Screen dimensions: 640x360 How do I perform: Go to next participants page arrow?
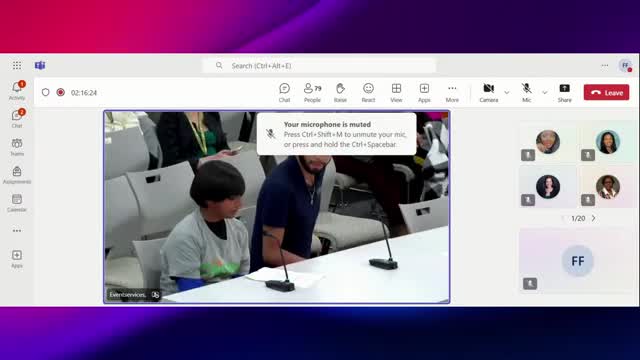click(x=593, y=218)
